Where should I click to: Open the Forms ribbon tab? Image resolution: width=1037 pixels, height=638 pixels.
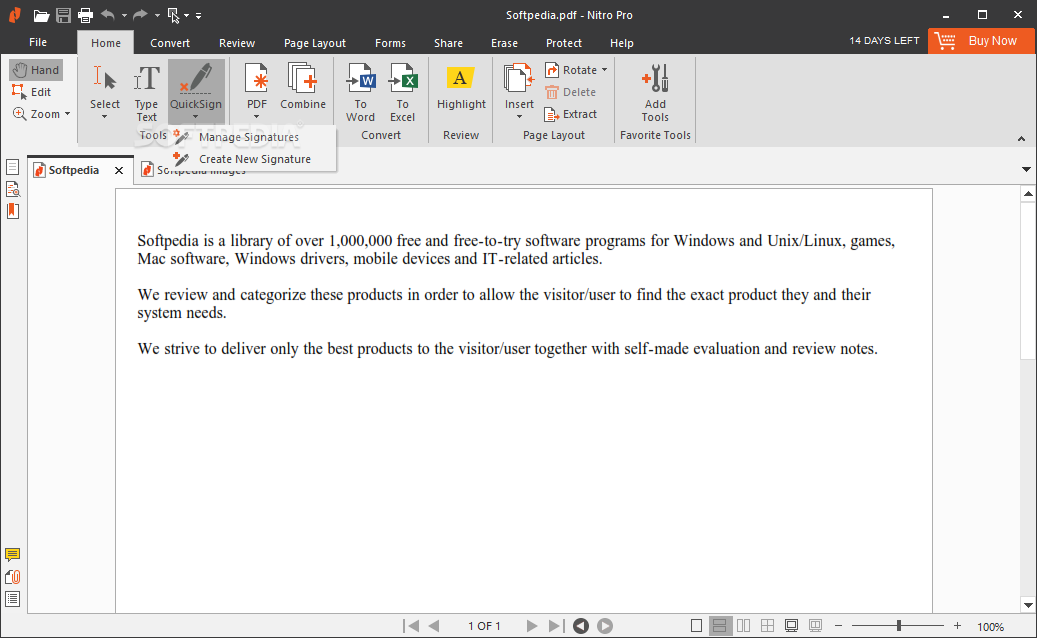[x=390, y=43]
